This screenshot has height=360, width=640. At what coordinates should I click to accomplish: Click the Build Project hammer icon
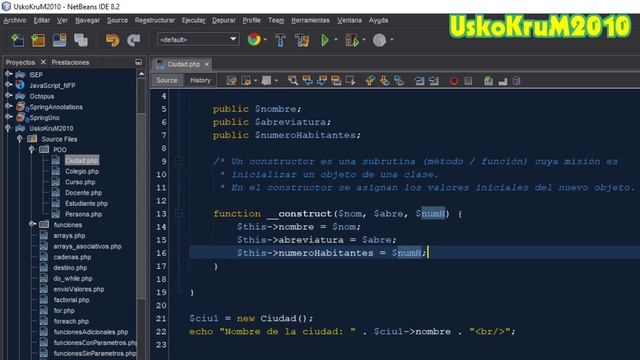point(280,40)
